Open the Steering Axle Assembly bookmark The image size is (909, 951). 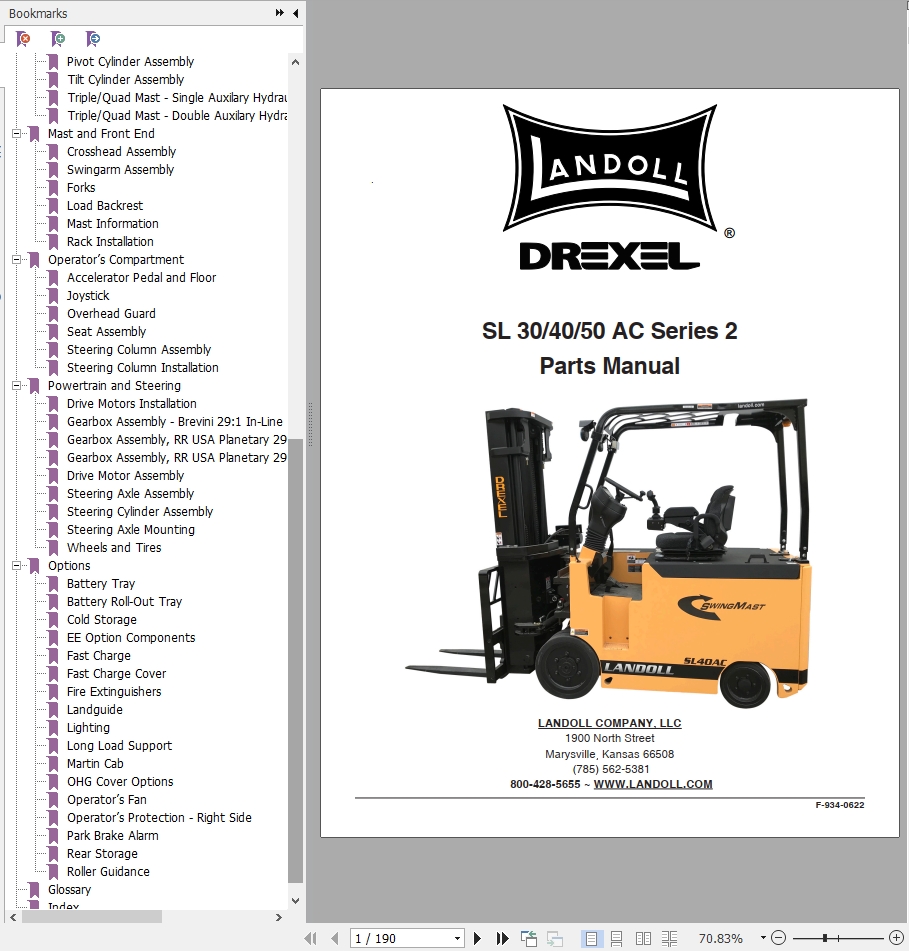130,494
